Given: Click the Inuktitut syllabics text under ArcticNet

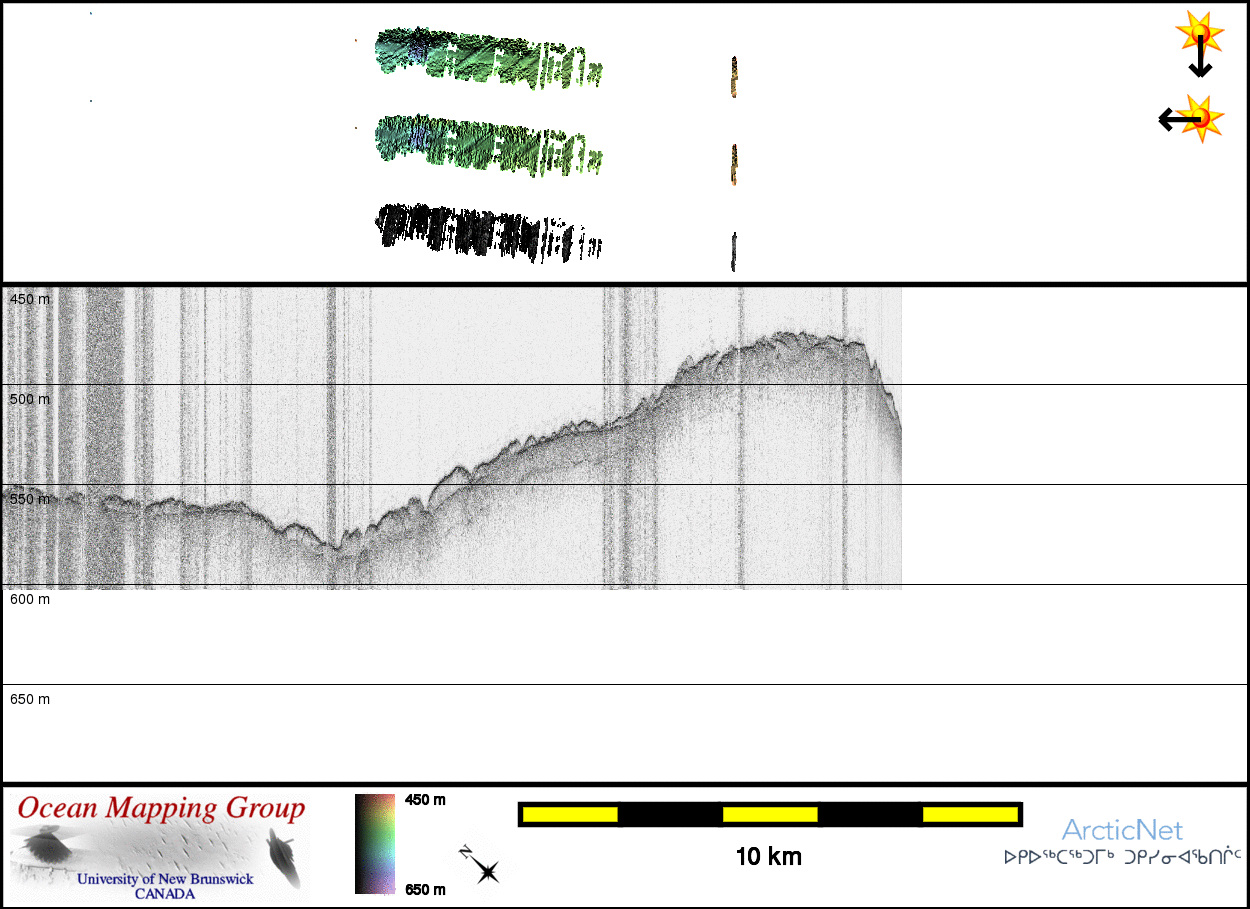Looking at the screenshot, I should click(x=1122, y=857).
